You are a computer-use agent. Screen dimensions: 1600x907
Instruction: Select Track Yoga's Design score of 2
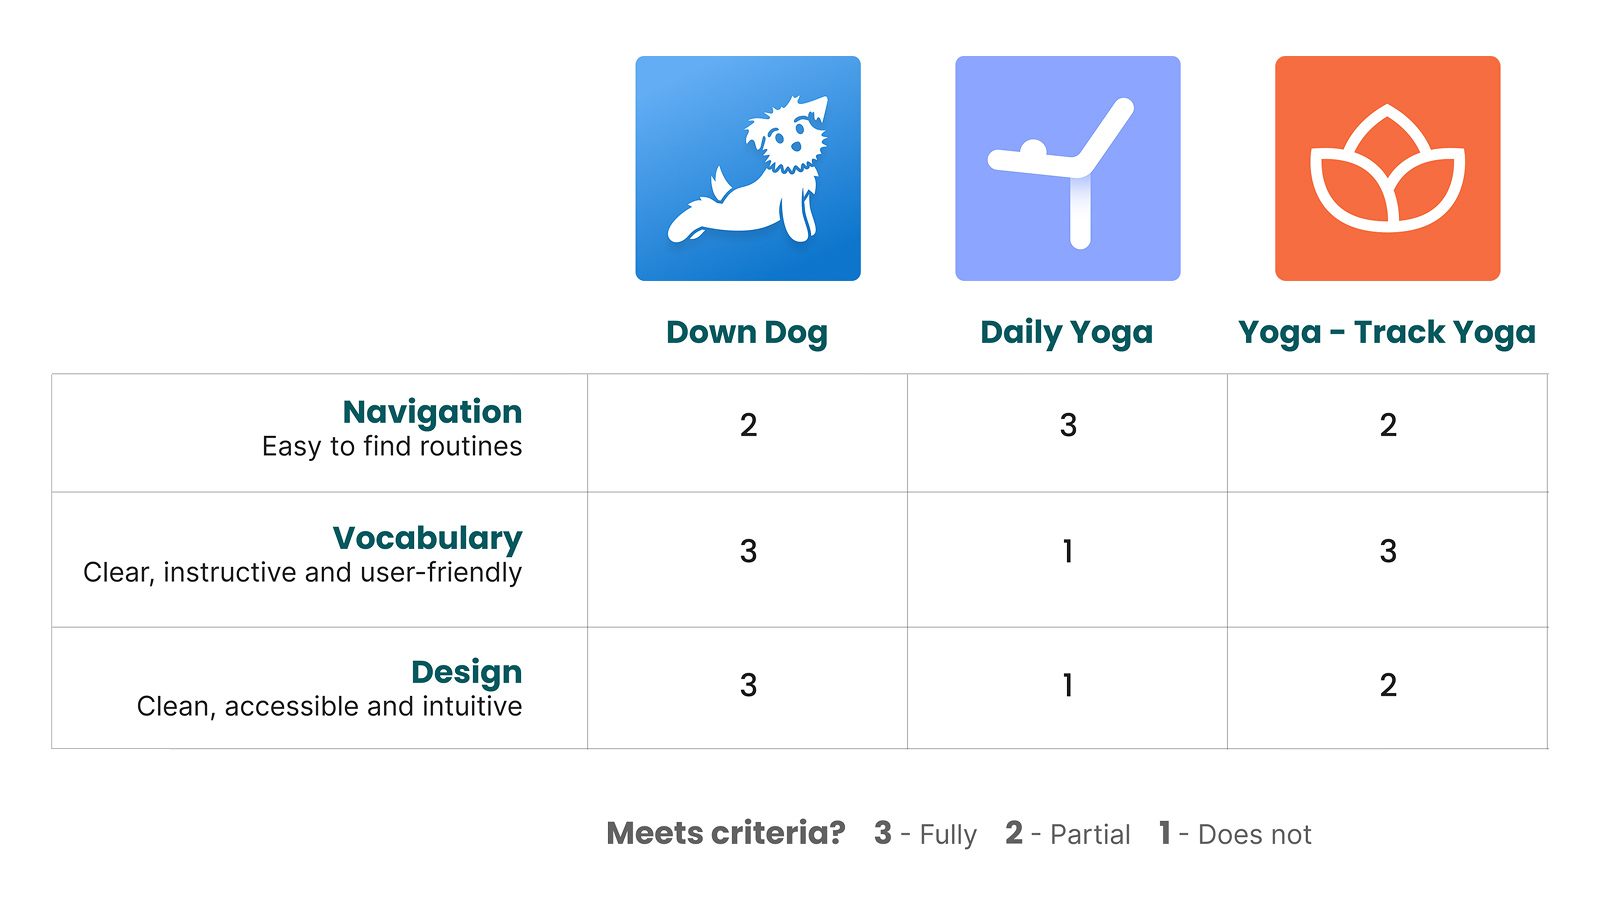point(1388,685)
